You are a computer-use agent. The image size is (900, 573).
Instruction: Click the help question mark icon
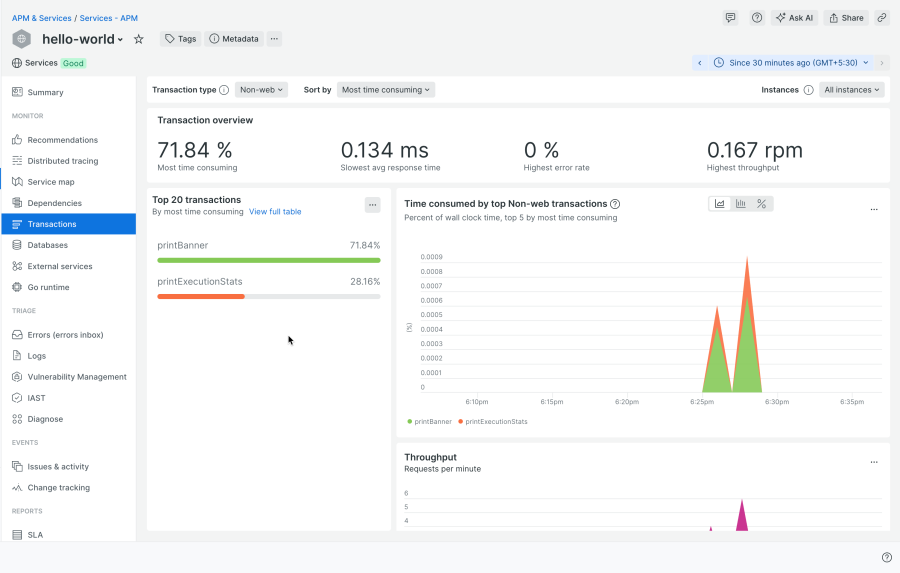click(x=757, y=18)
